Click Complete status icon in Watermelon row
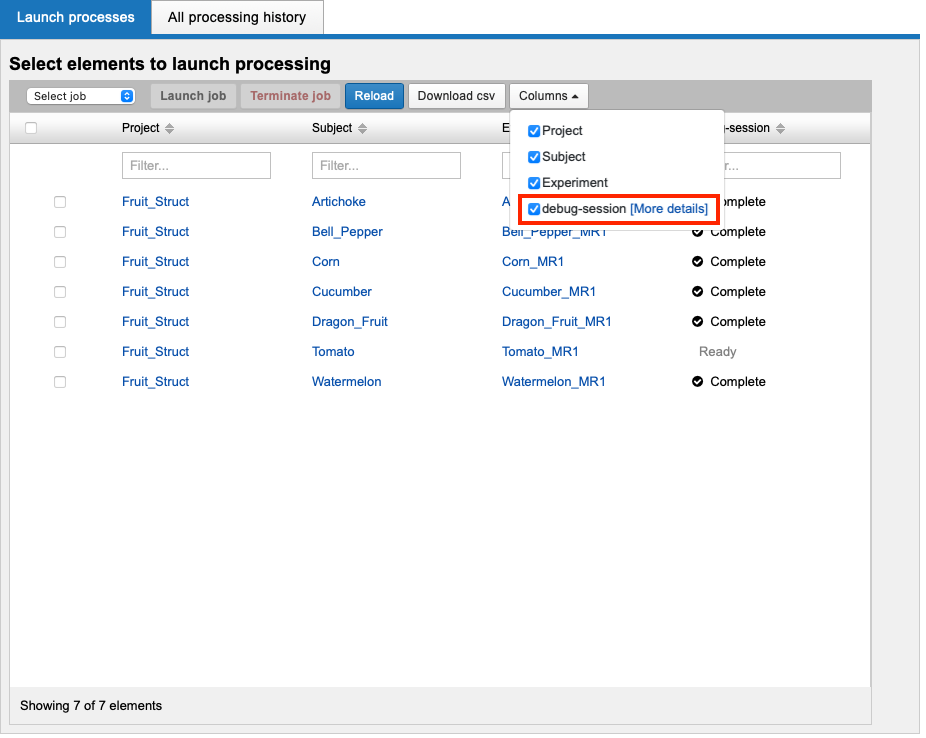Screen dimensions: 926x738 (x=698, y=382)
